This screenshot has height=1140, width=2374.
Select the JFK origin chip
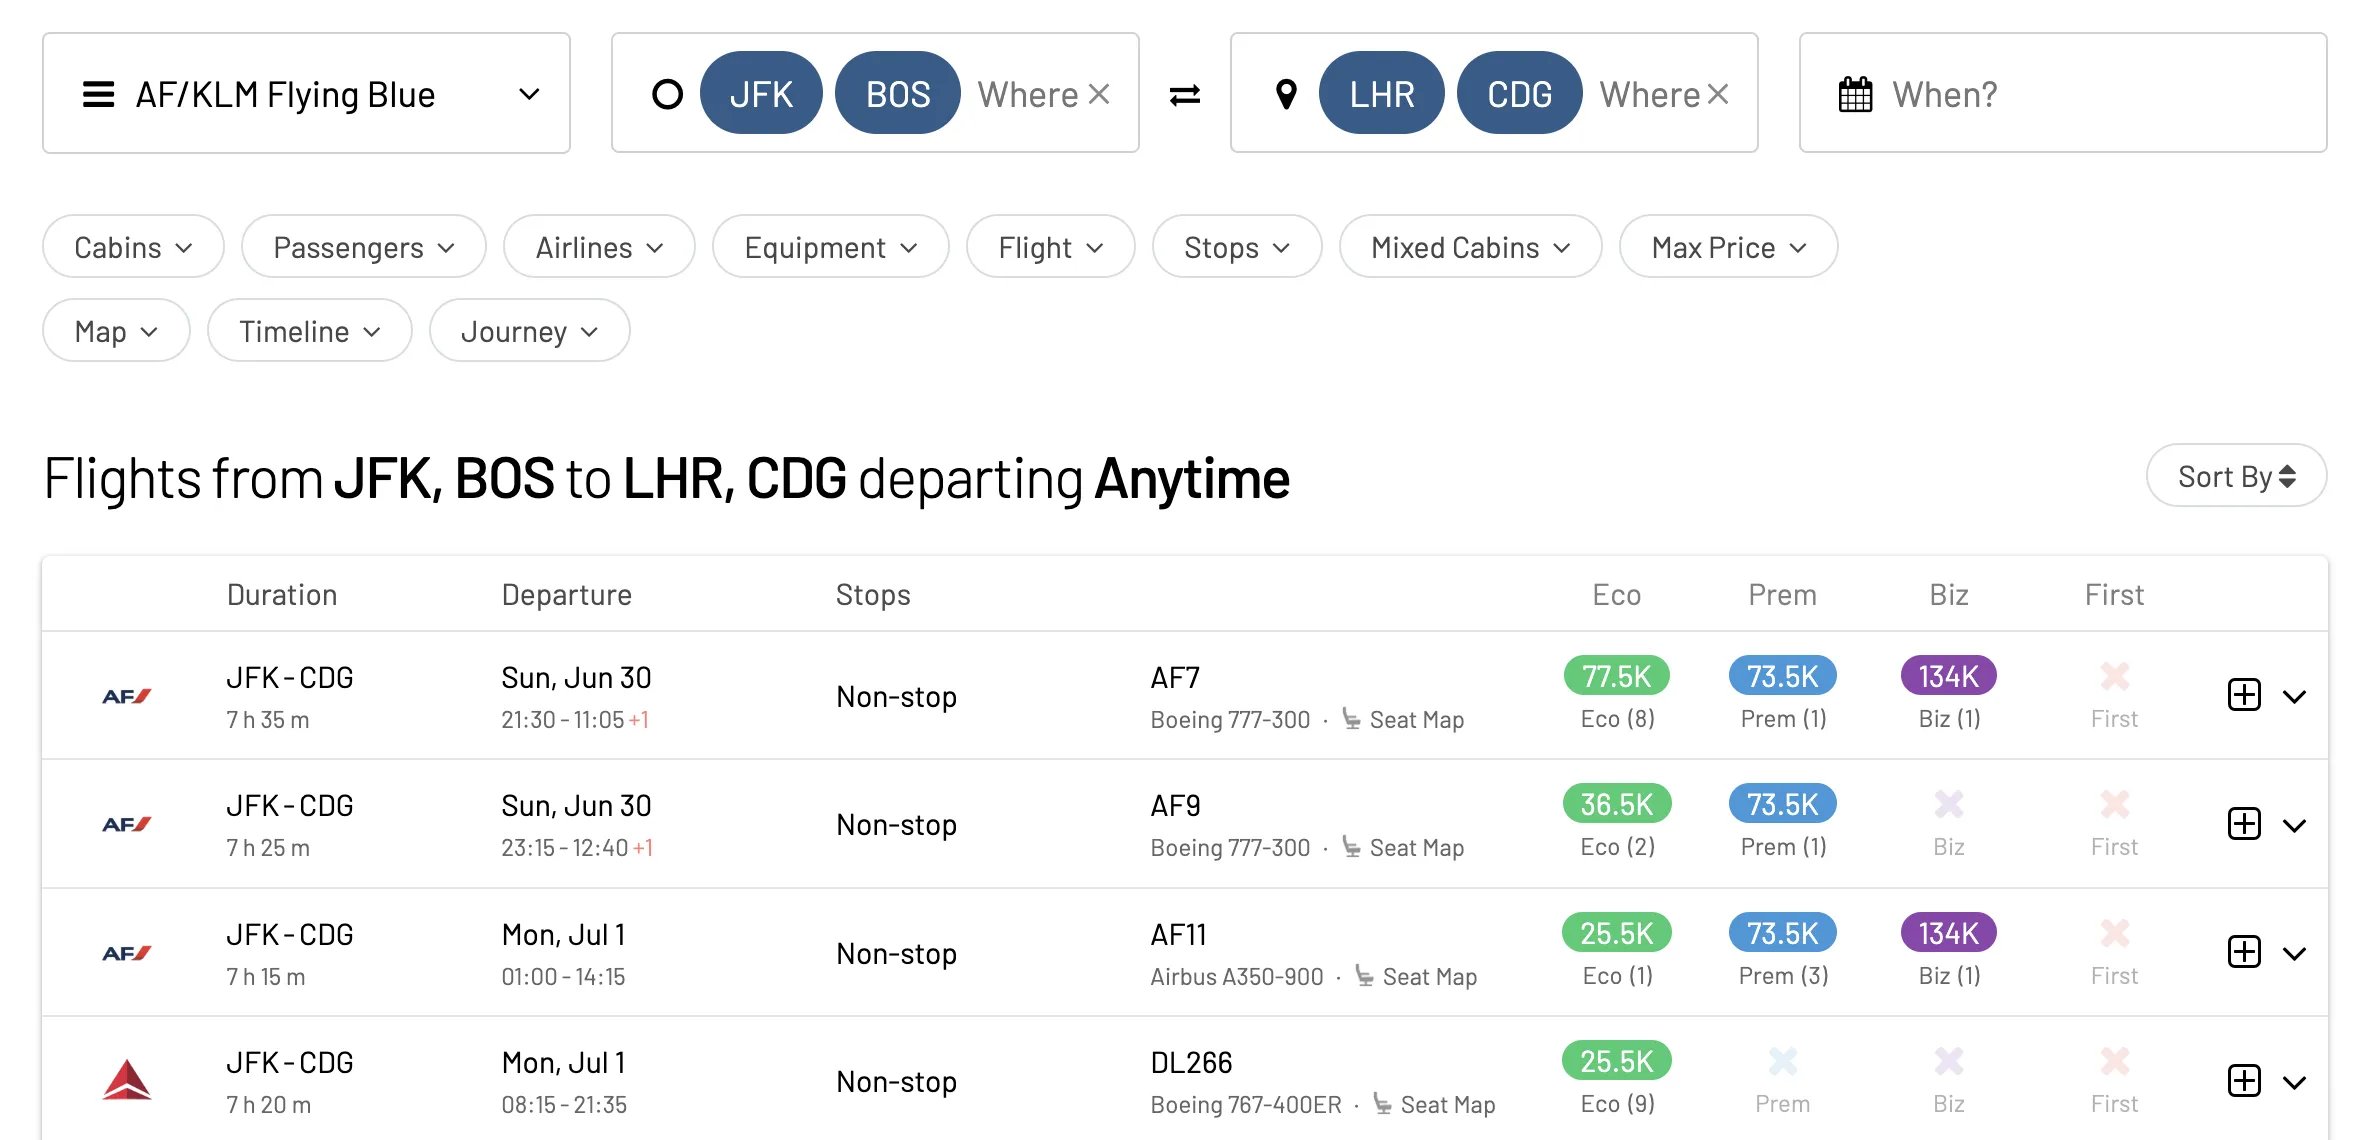[761, 94]
